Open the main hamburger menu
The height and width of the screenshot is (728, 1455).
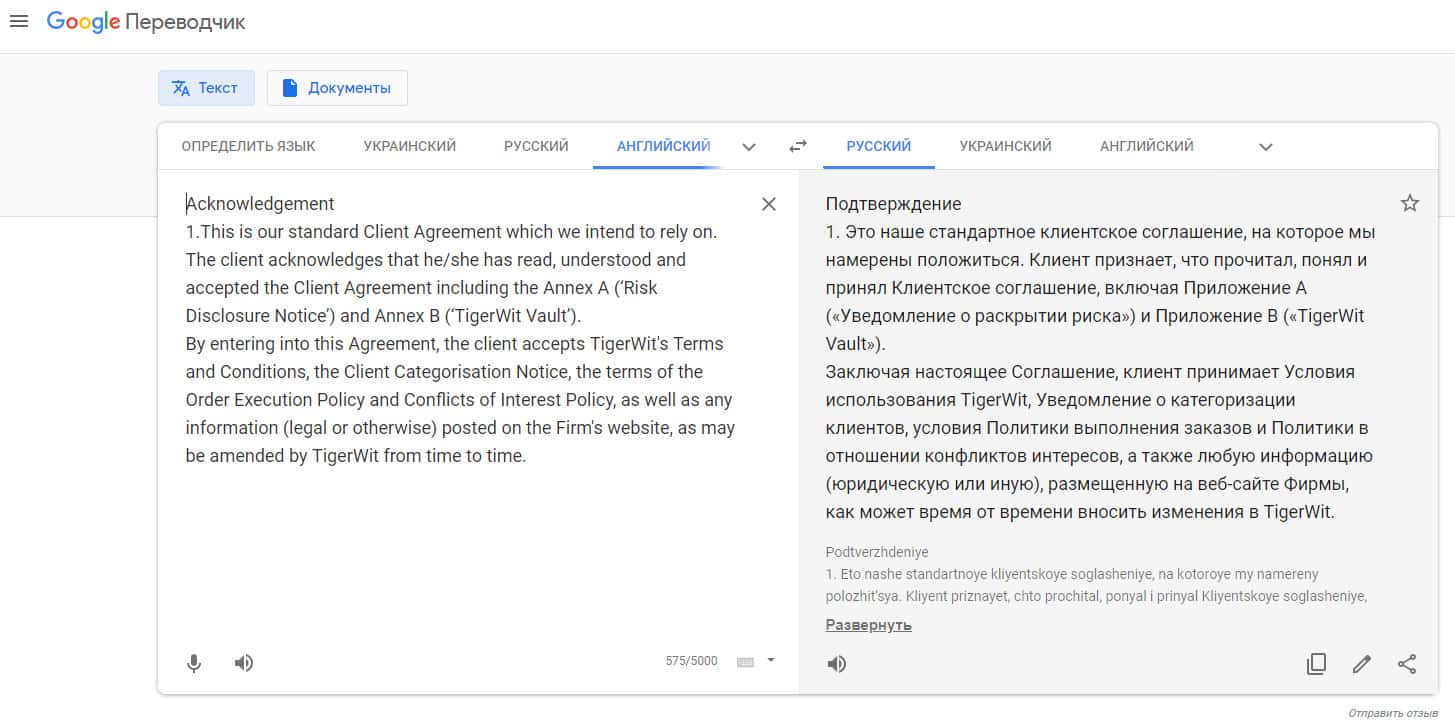pyautogui.click(x=18, y=21)
